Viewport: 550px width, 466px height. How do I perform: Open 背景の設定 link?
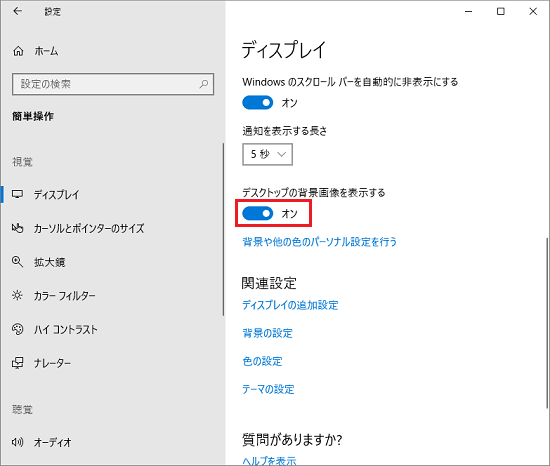267,333
